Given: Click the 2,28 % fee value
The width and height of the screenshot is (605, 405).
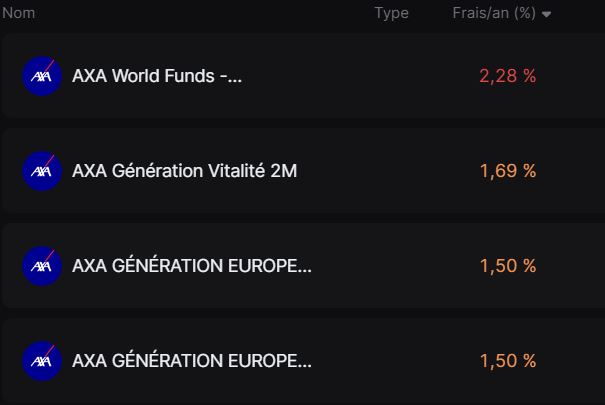Looking at the screenshot, I should click(508, 76).
